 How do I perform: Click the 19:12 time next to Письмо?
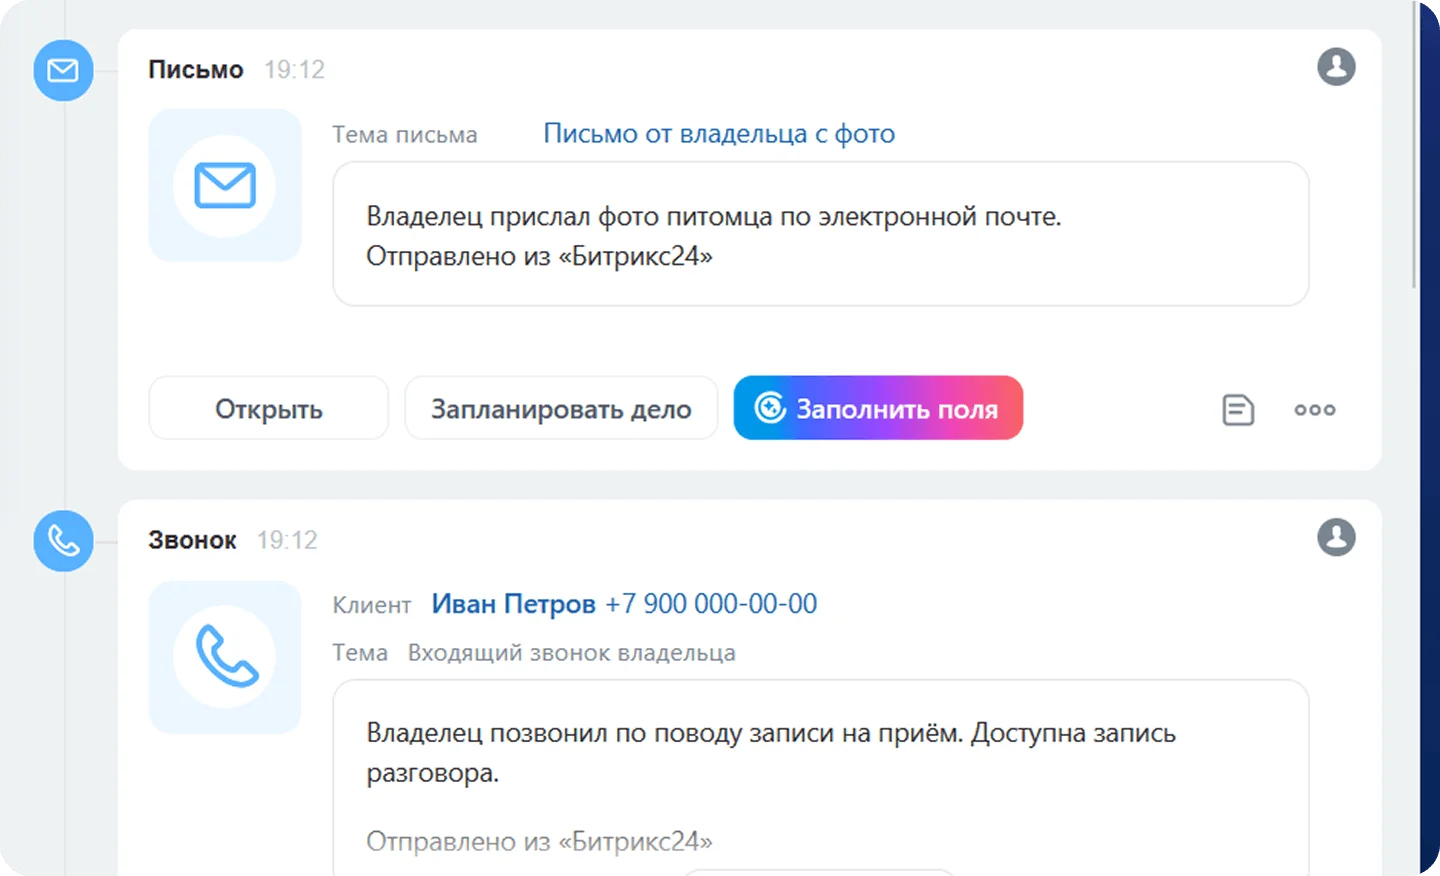click(x=295, y=70)
